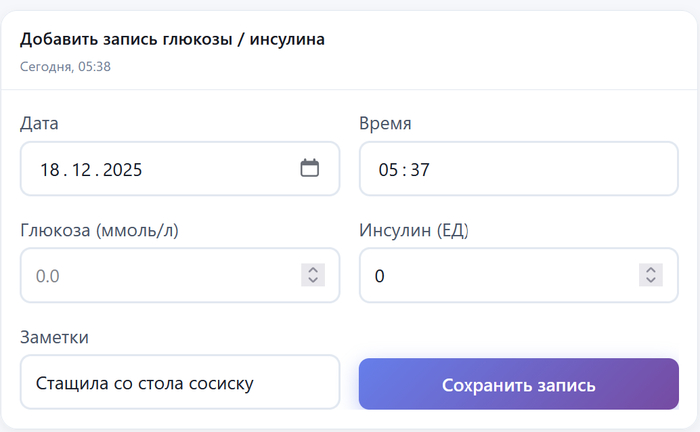Select the year "2025" in the date field

(x=121, y=170)
